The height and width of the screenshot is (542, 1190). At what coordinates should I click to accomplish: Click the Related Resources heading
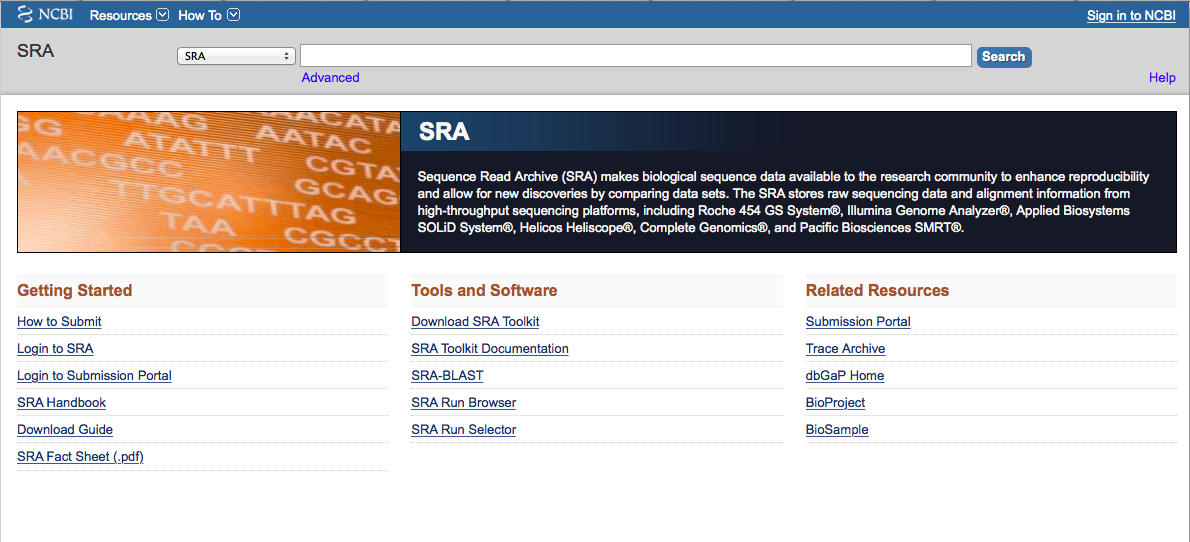point(877,291)
